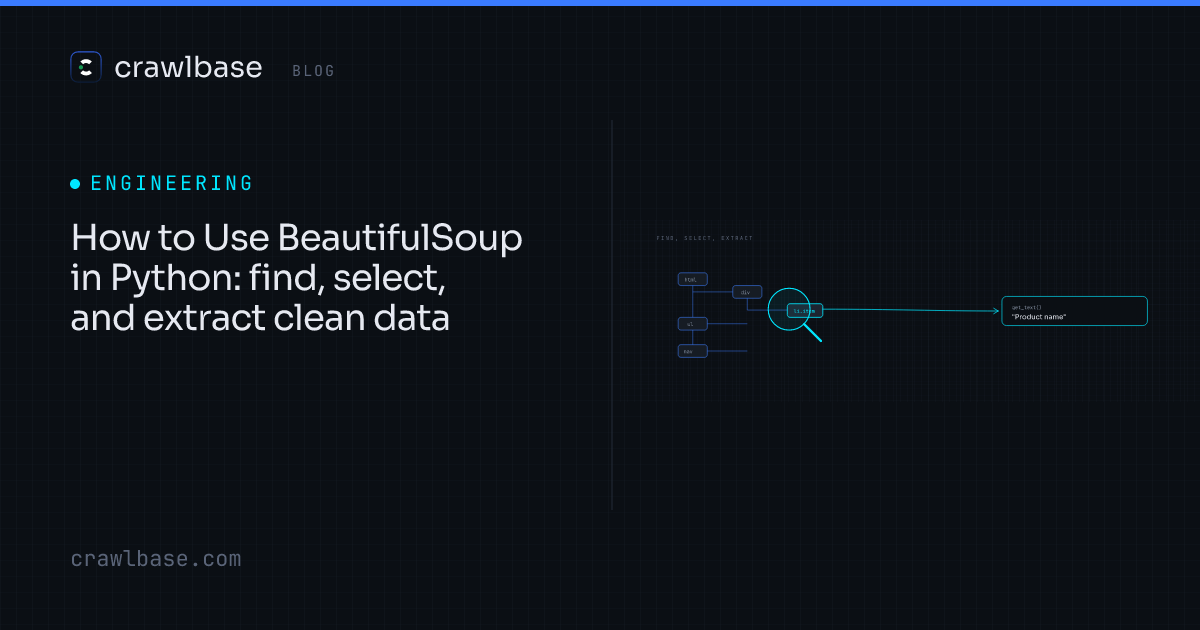Open the crawlbase.com footer URL
Viewport: 1200px width, 630px height.
156,559
